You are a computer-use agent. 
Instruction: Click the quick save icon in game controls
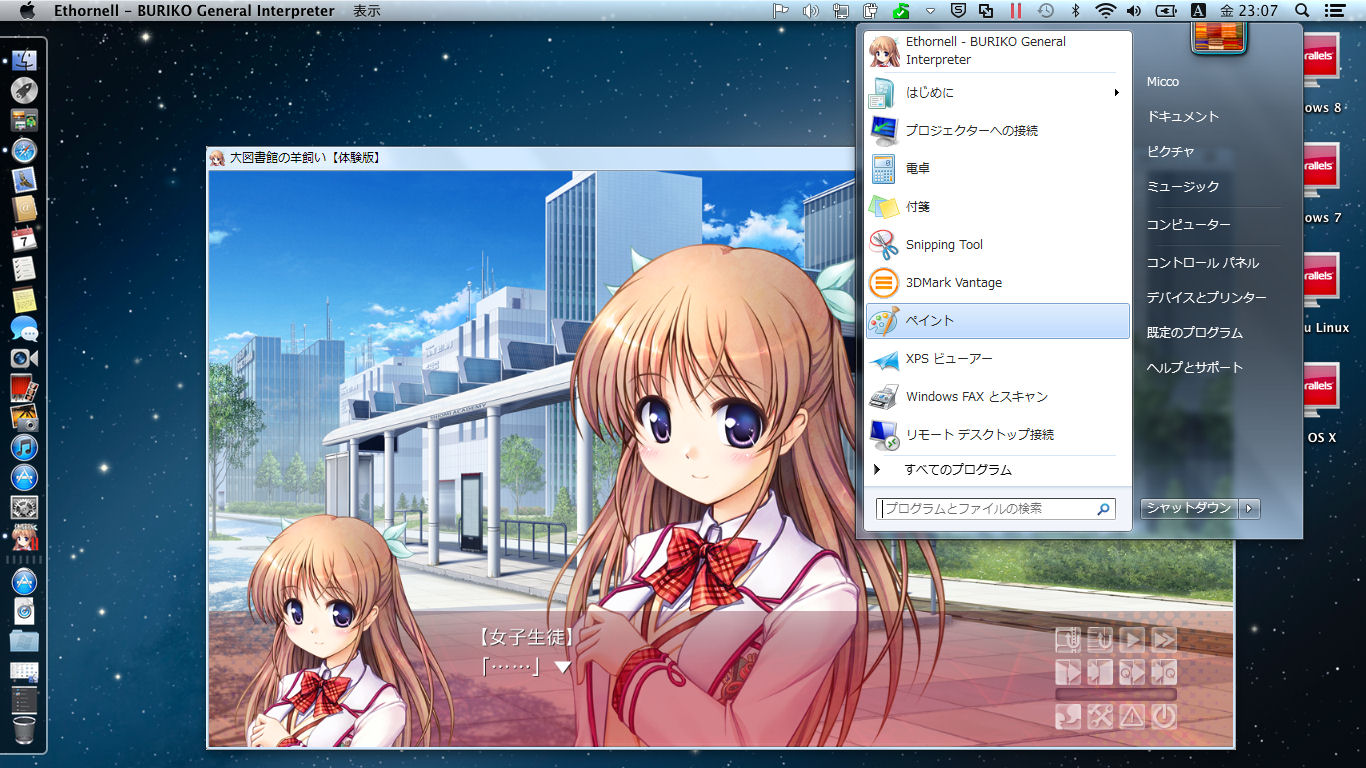click(x=1069, y=639)
